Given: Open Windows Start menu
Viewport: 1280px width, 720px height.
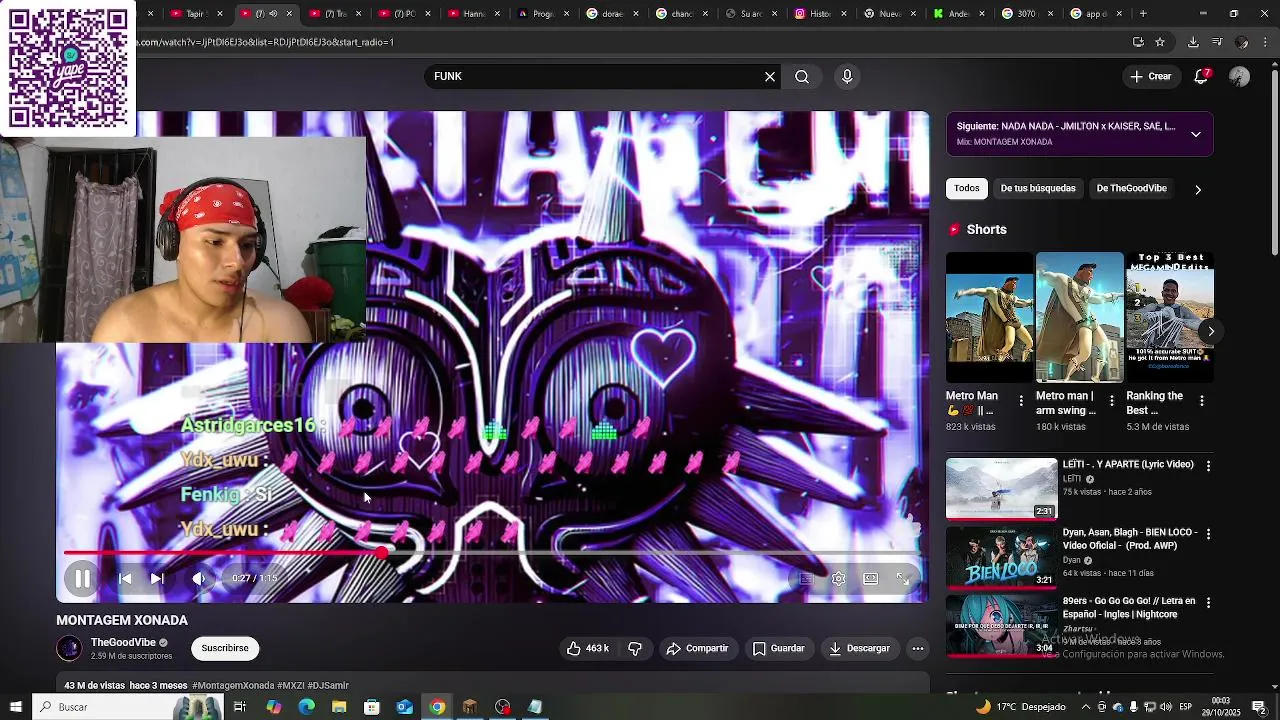Looking at the screenshot, I should coord(15,707).
